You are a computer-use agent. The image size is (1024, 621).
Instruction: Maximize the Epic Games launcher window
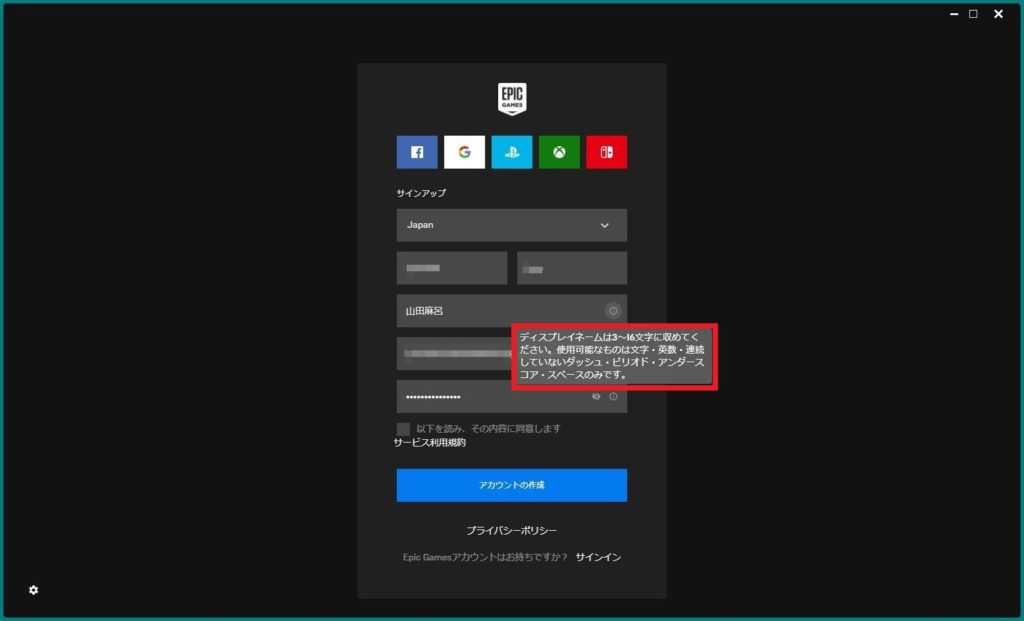[974, 14]
